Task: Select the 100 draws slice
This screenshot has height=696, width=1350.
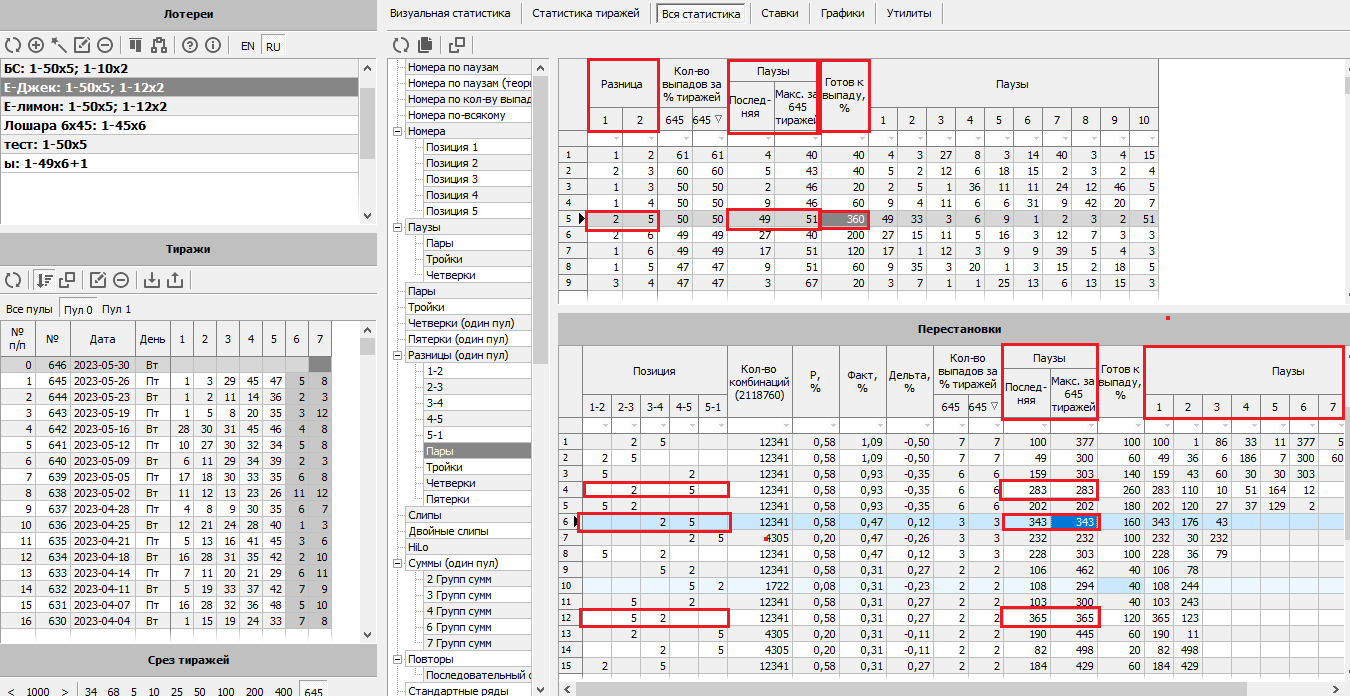Action: (x=227, y=691)
